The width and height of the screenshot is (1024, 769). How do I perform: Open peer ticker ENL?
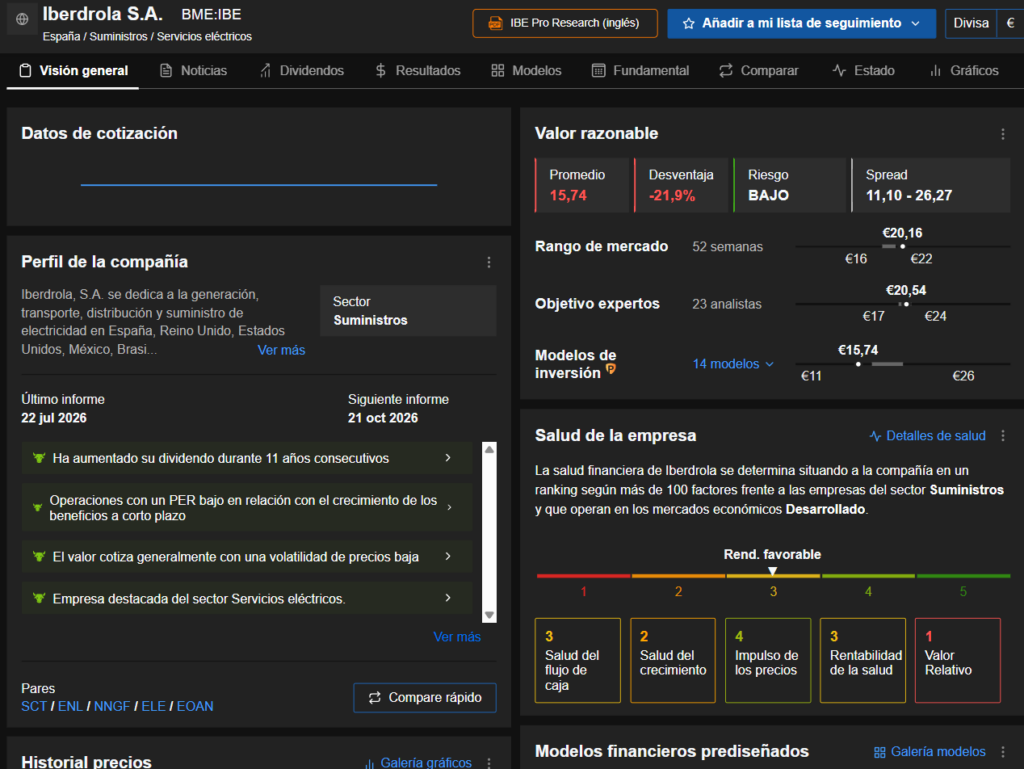point(70,706)
